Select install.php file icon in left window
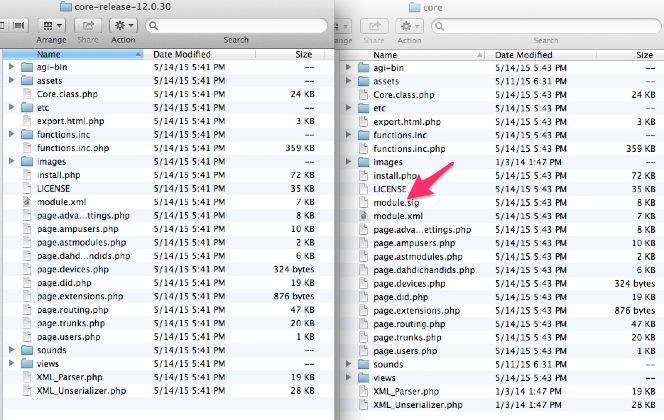This screenshot has width=664, height=420. [x=27, y=174]
